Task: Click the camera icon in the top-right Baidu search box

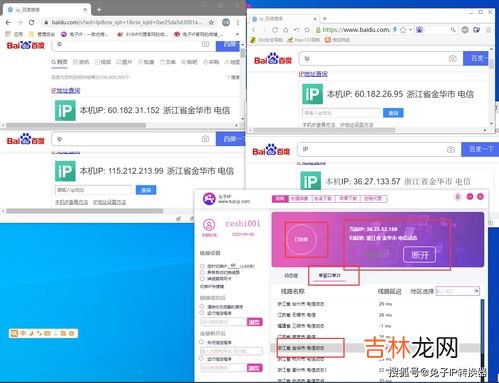Action: pyautogui.click(x=452, y=59)
